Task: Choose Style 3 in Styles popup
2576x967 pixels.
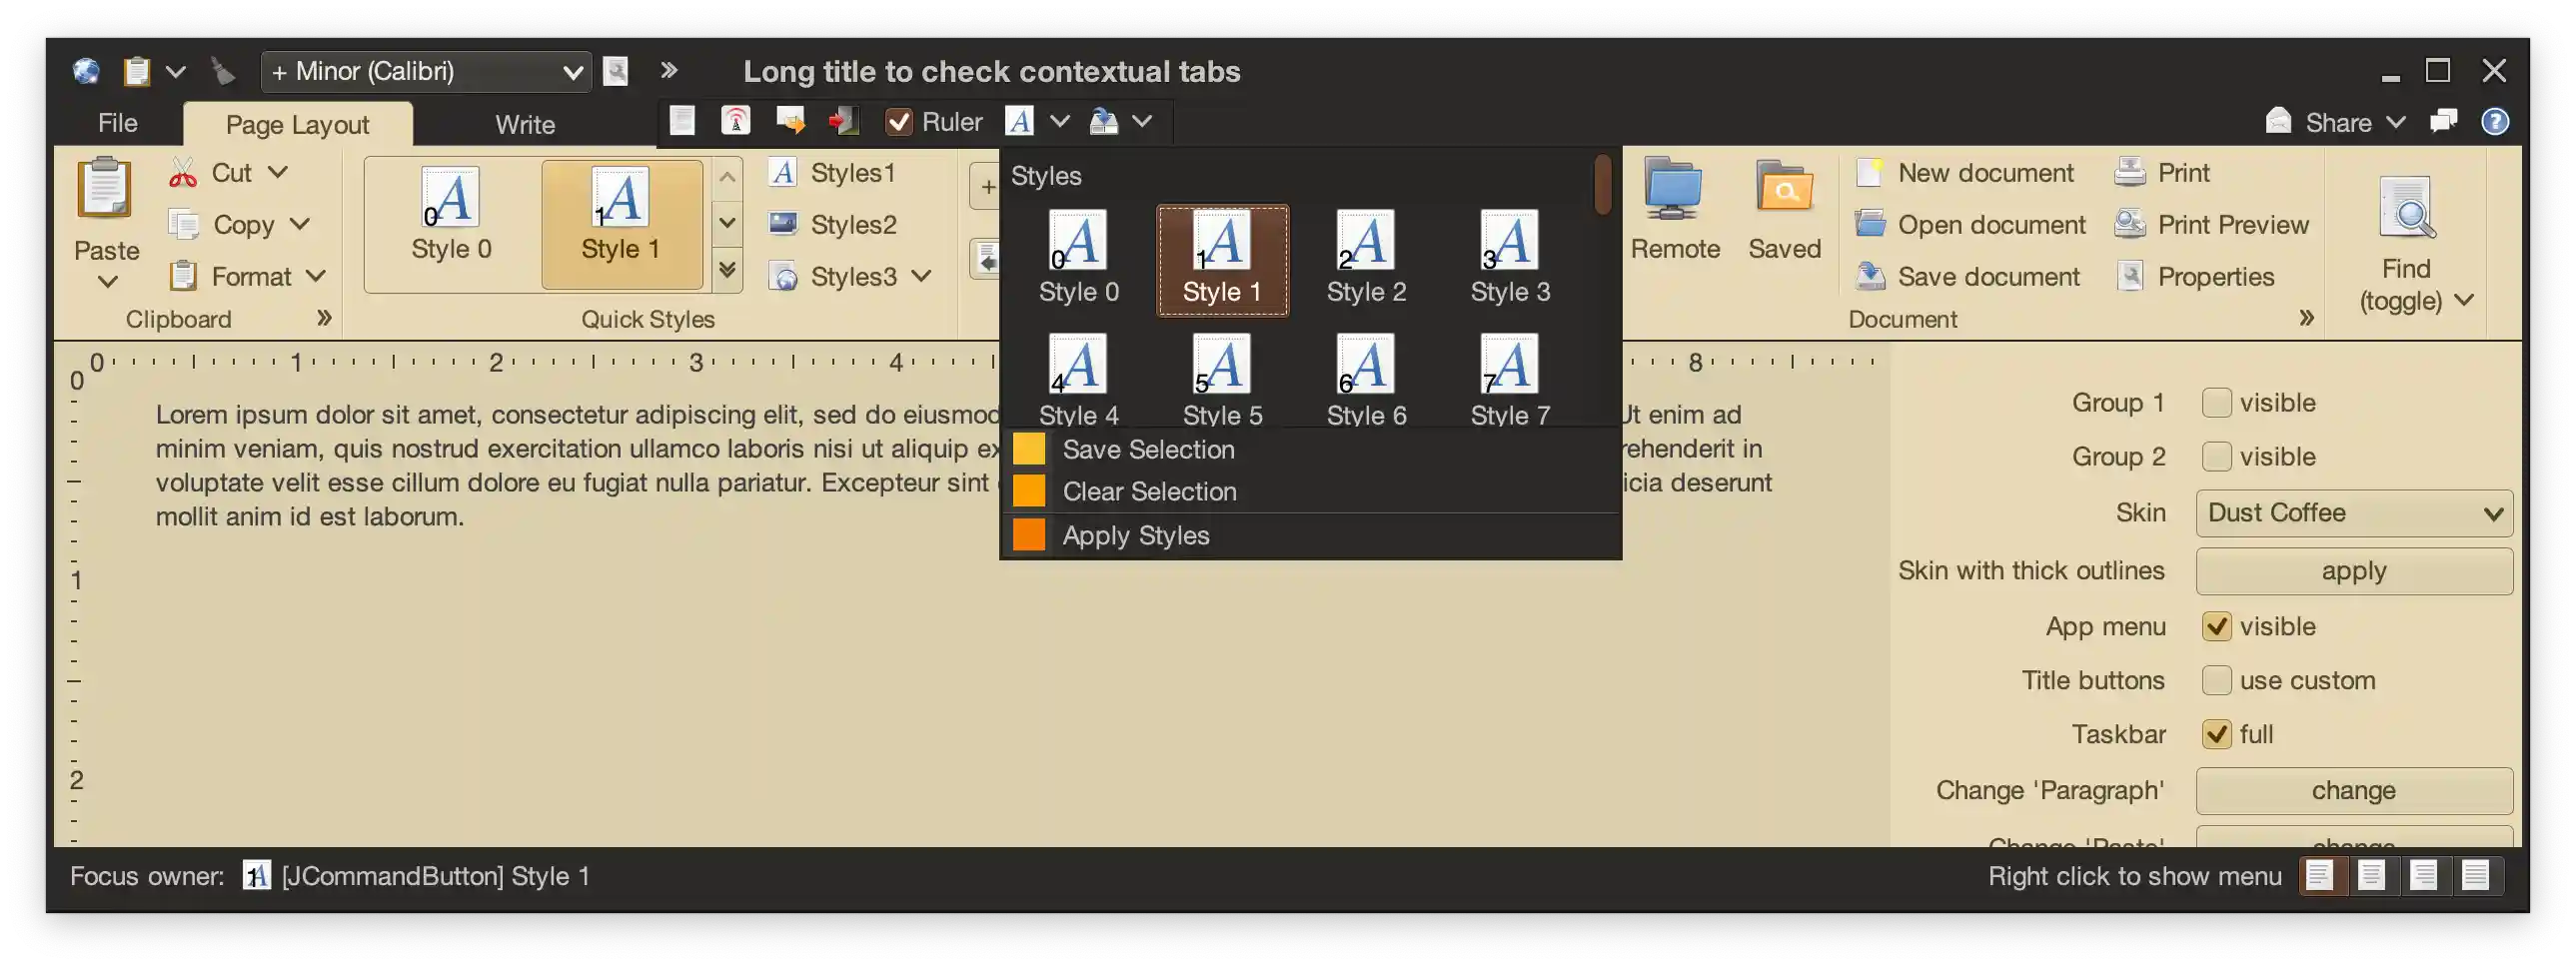Action: click(x=1510, y=261)
